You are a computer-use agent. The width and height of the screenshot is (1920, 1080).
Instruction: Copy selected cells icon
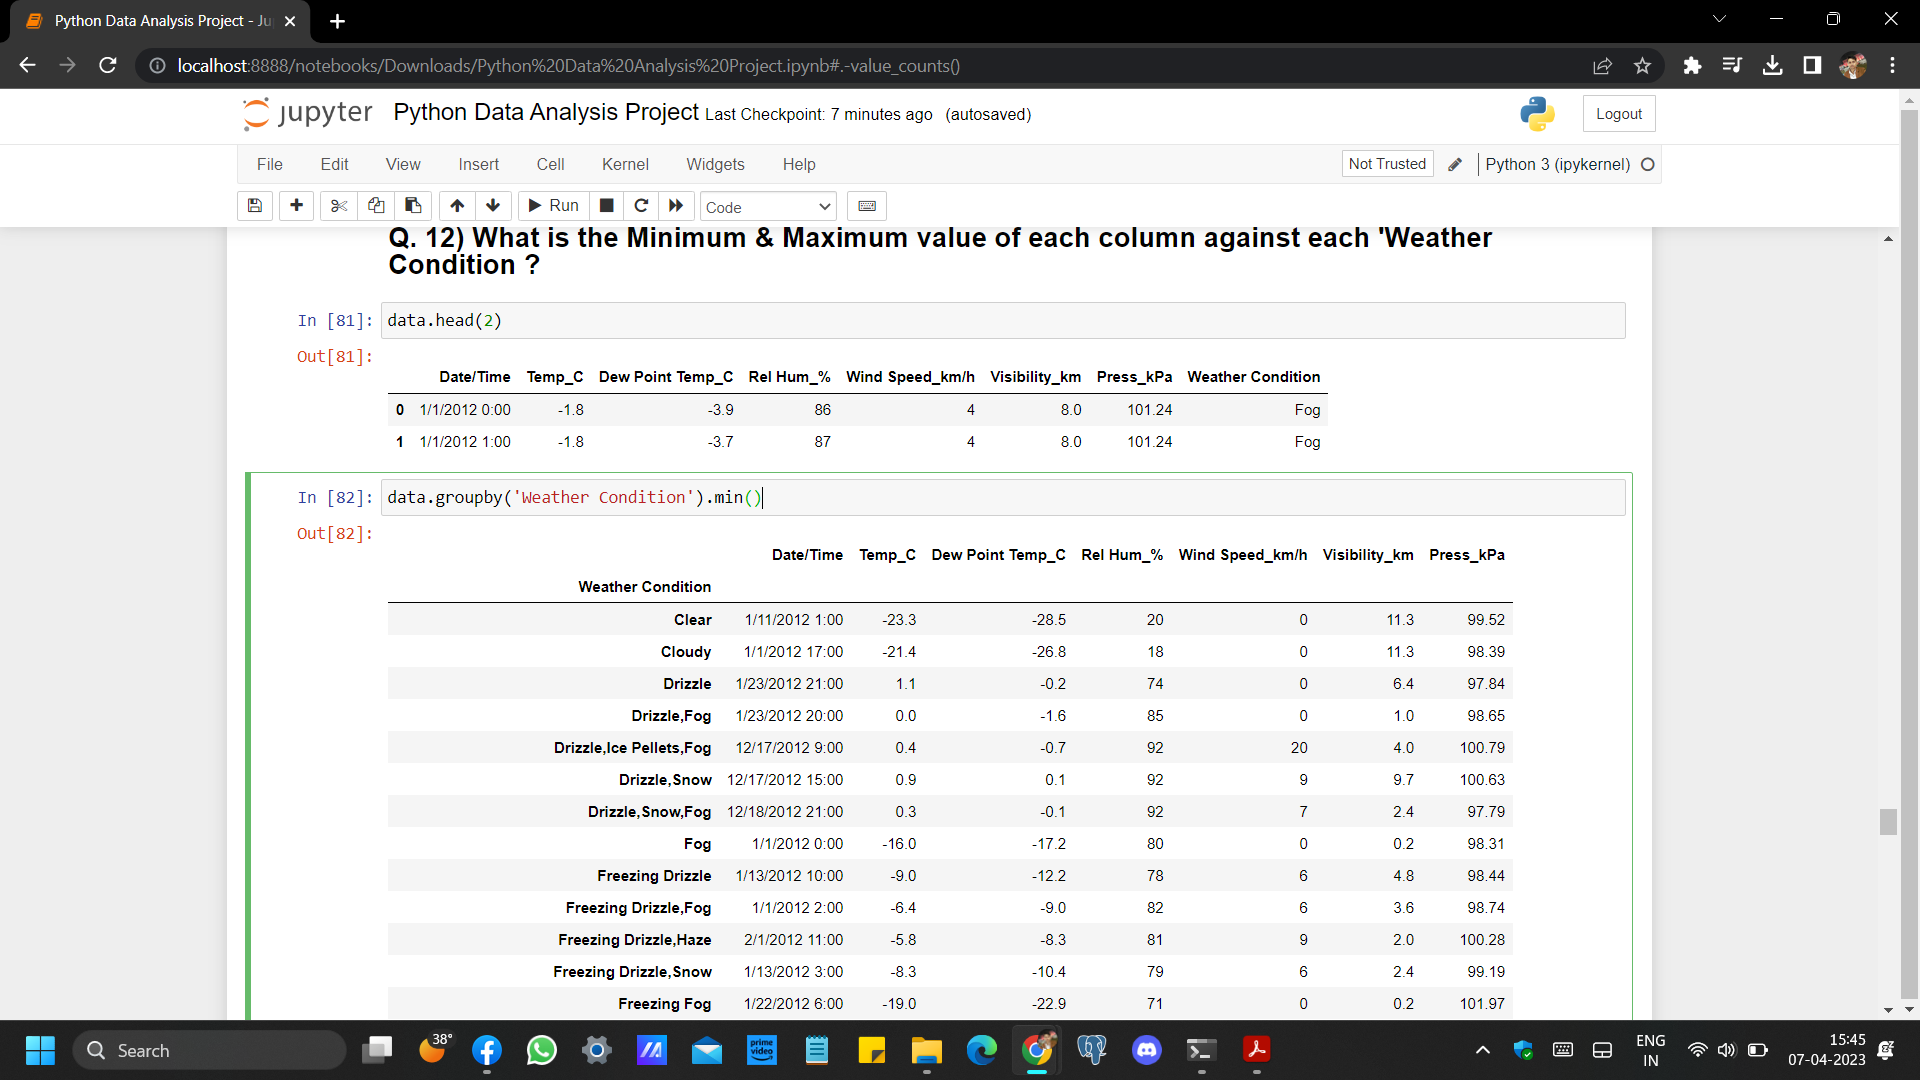click(376, 206)
